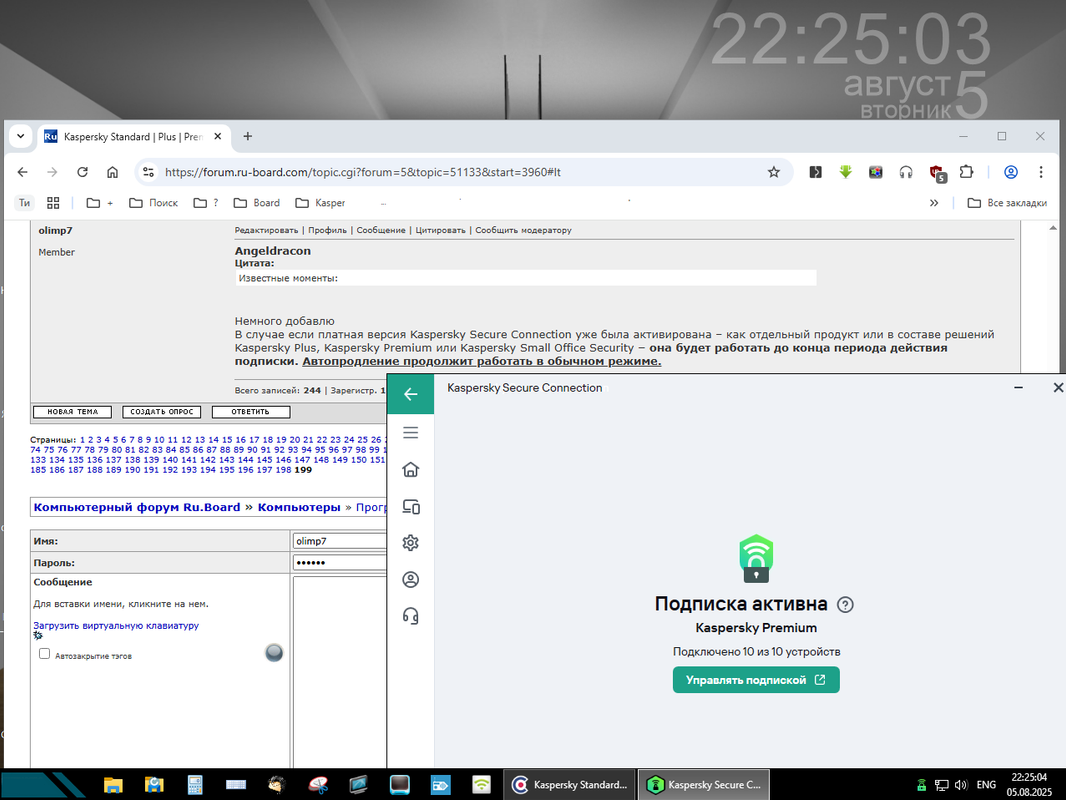Open the tab search dropdown arrow
Image resolution: width=1066 pixels, height=800 pixels.
pyautogui.click(x=20, y=136)
